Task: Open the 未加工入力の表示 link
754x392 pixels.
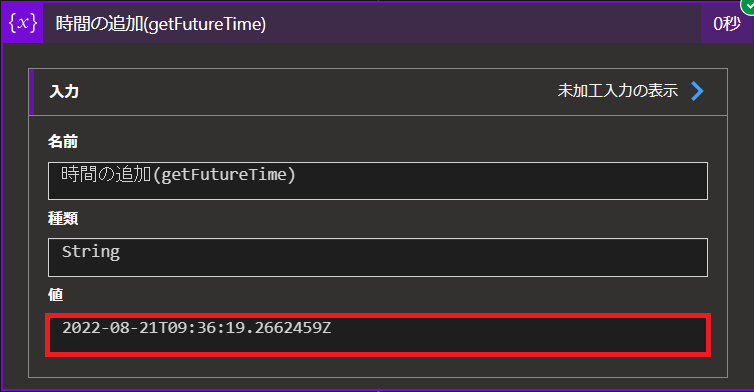Action: 617,90
